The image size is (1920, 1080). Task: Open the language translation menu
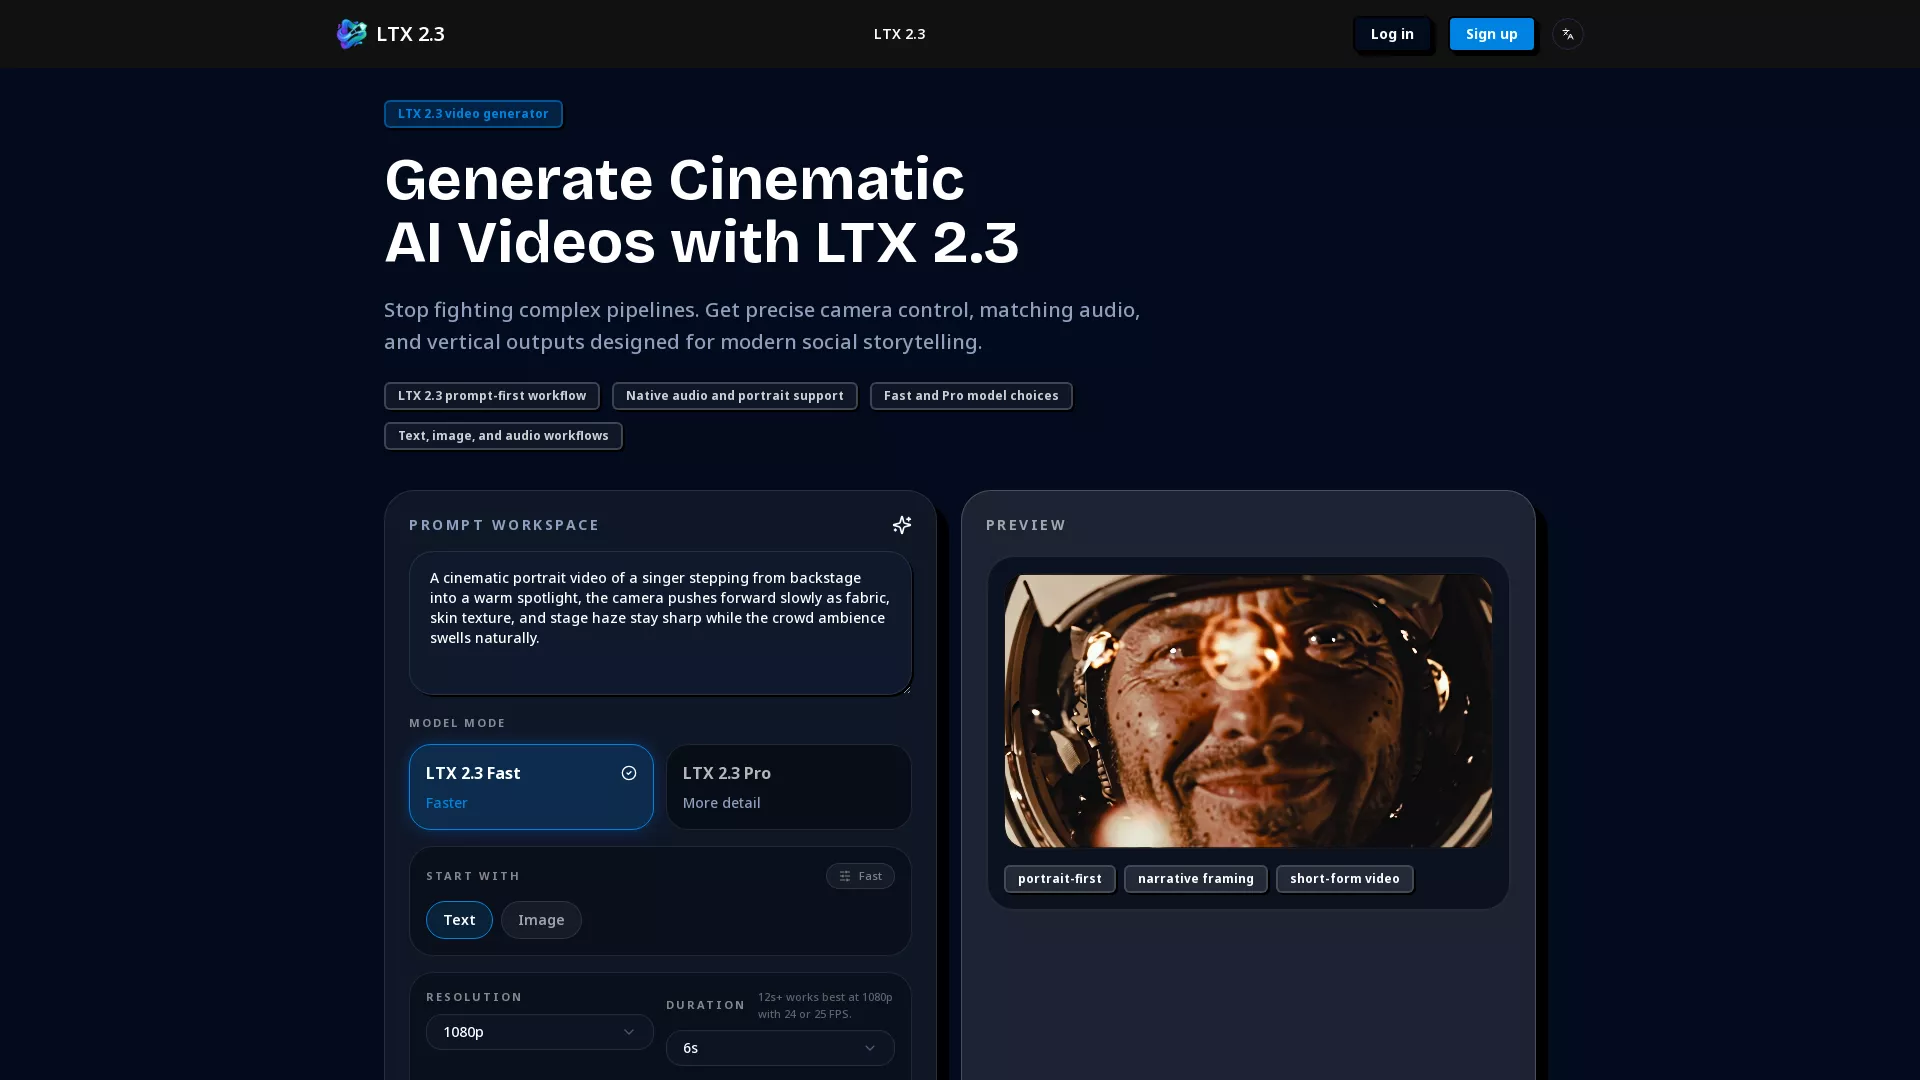(x=1567, y=33)
